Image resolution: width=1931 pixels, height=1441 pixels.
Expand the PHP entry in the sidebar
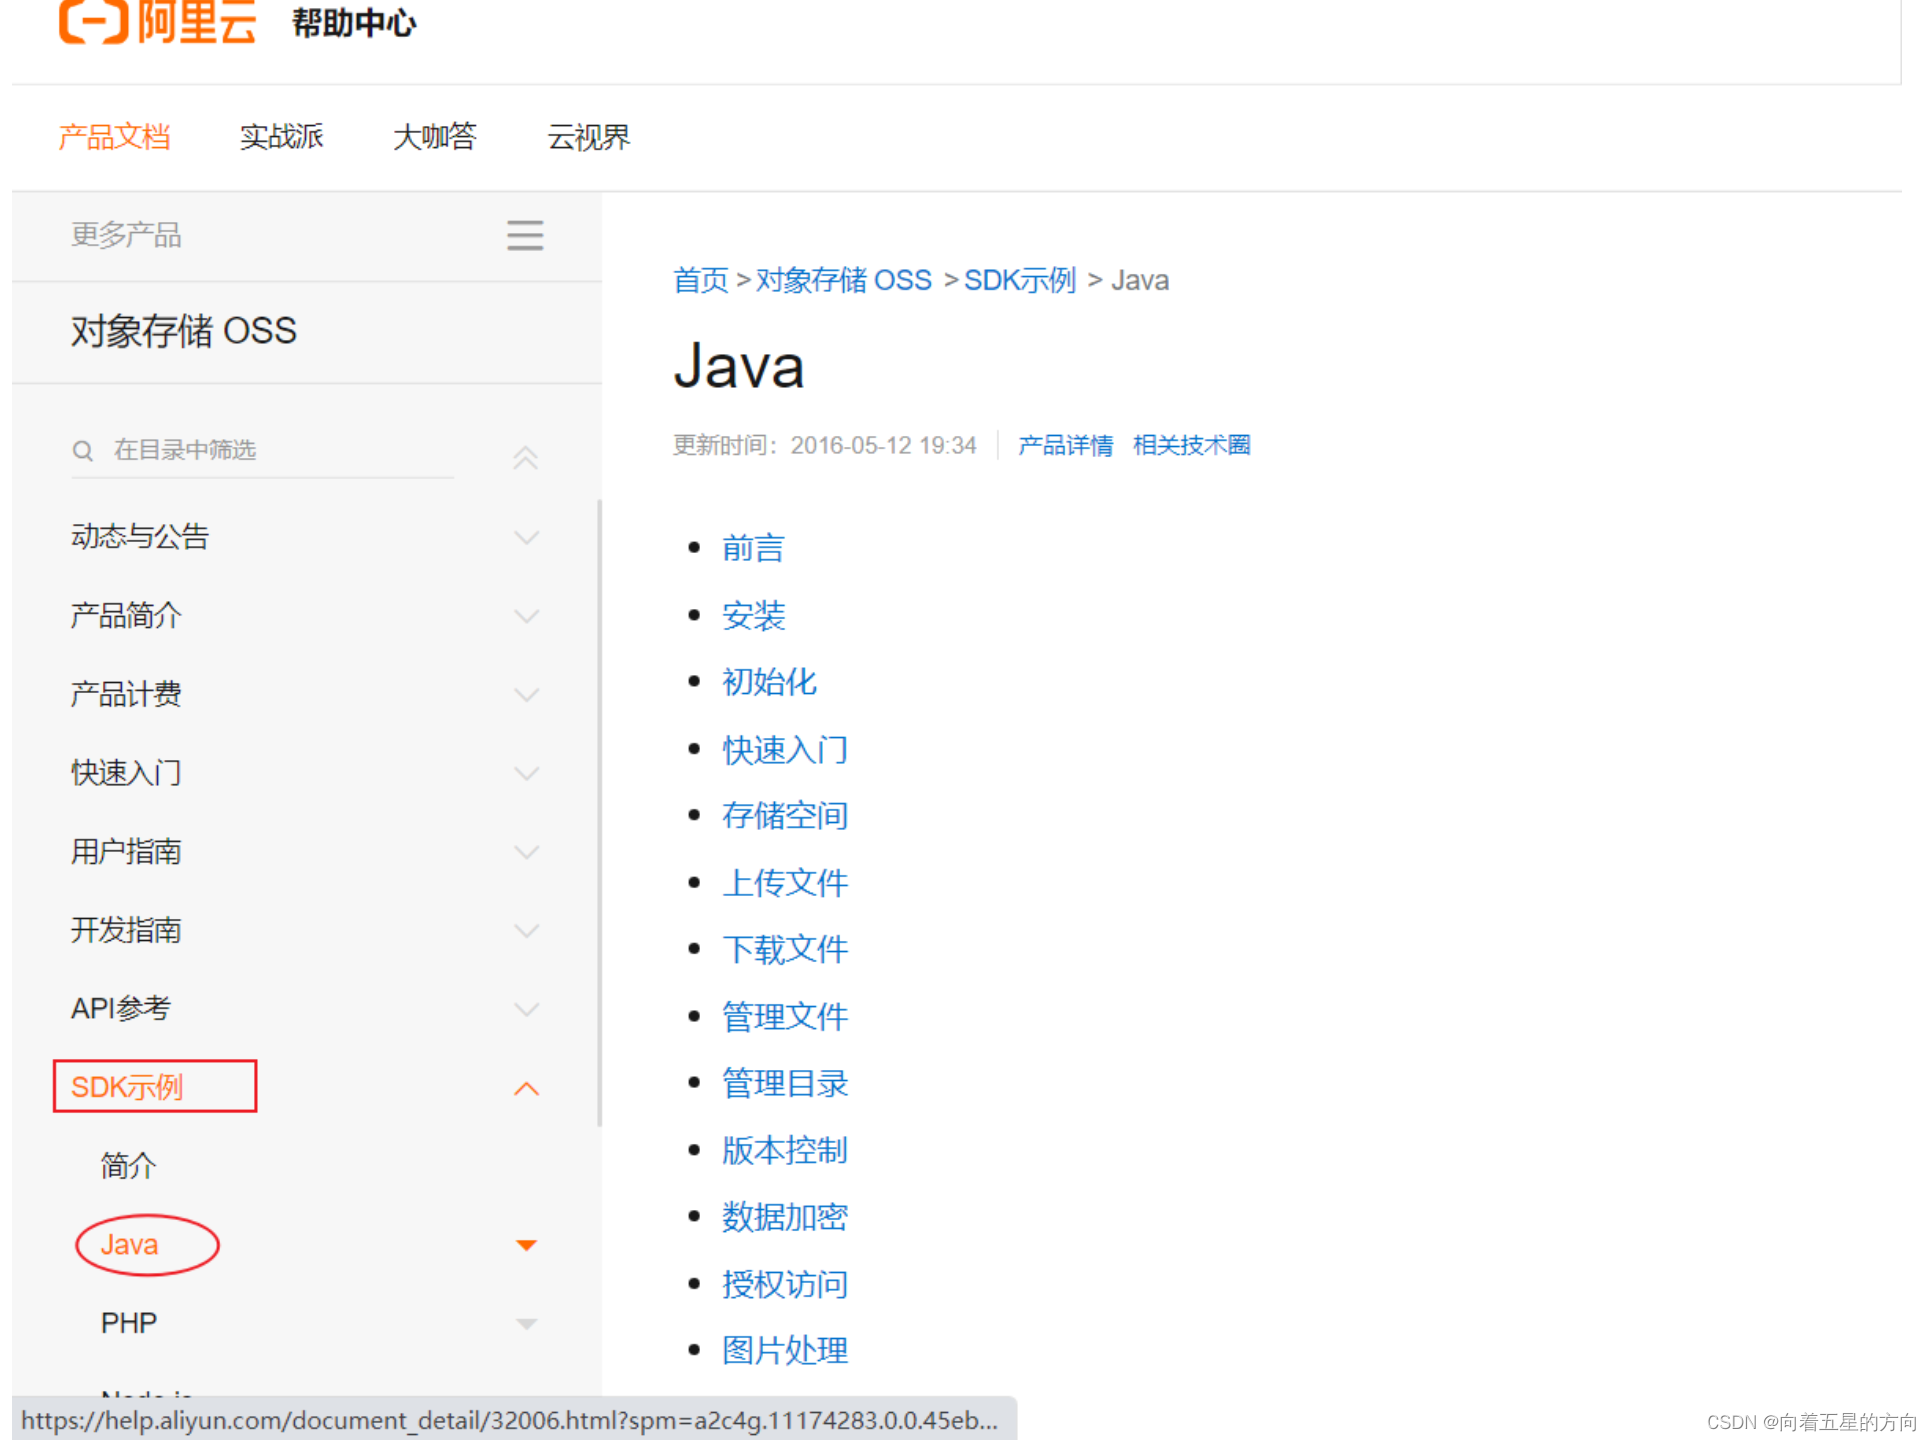coord(527,1322)
